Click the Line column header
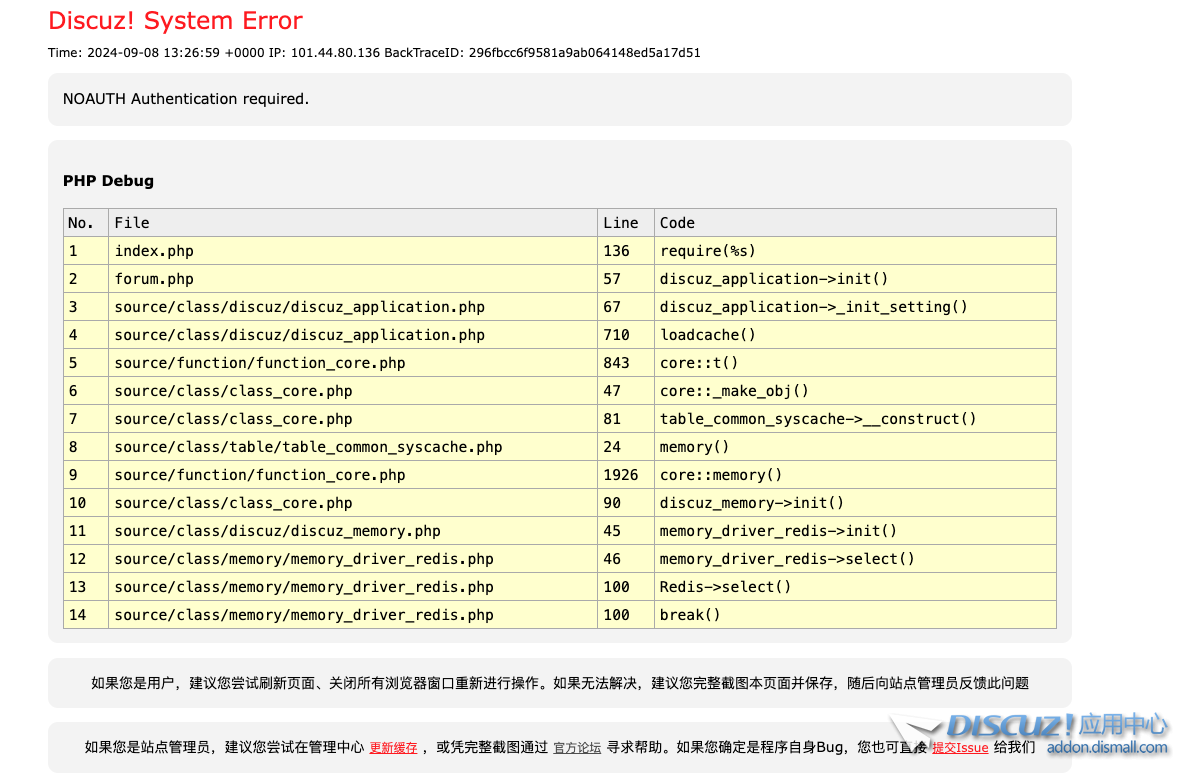1186x773 pixels. tap(620, 223)
